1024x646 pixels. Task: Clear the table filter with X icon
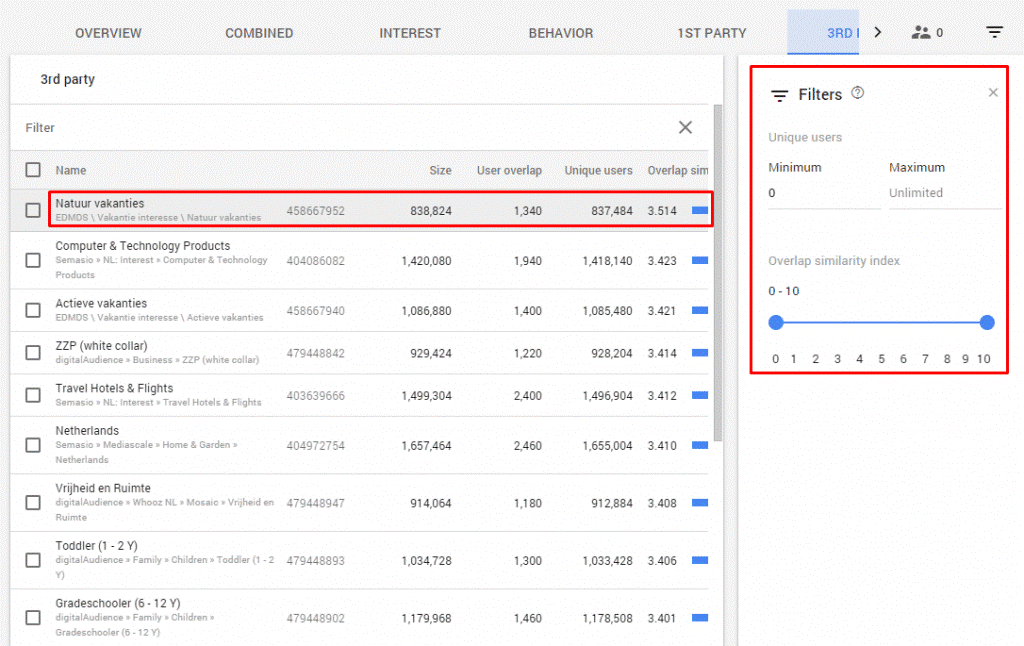tap(685, 127)
